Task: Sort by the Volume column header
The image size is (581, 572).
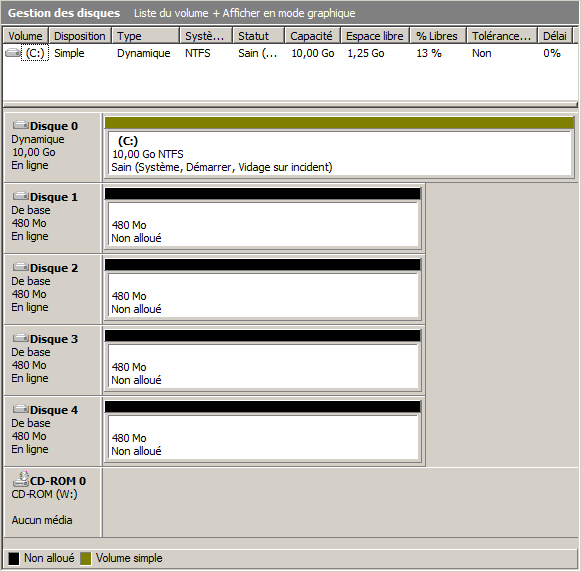Action: click(x=26, y=36)
